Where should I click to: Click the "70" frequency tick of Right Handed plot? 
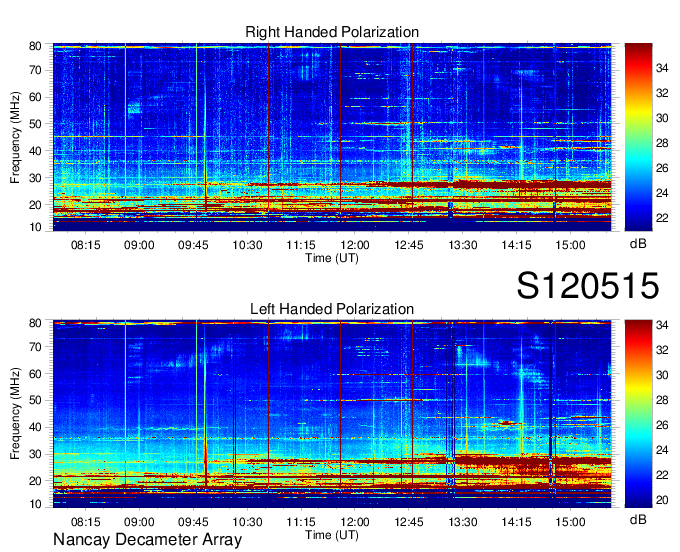[x=35, y=70]
